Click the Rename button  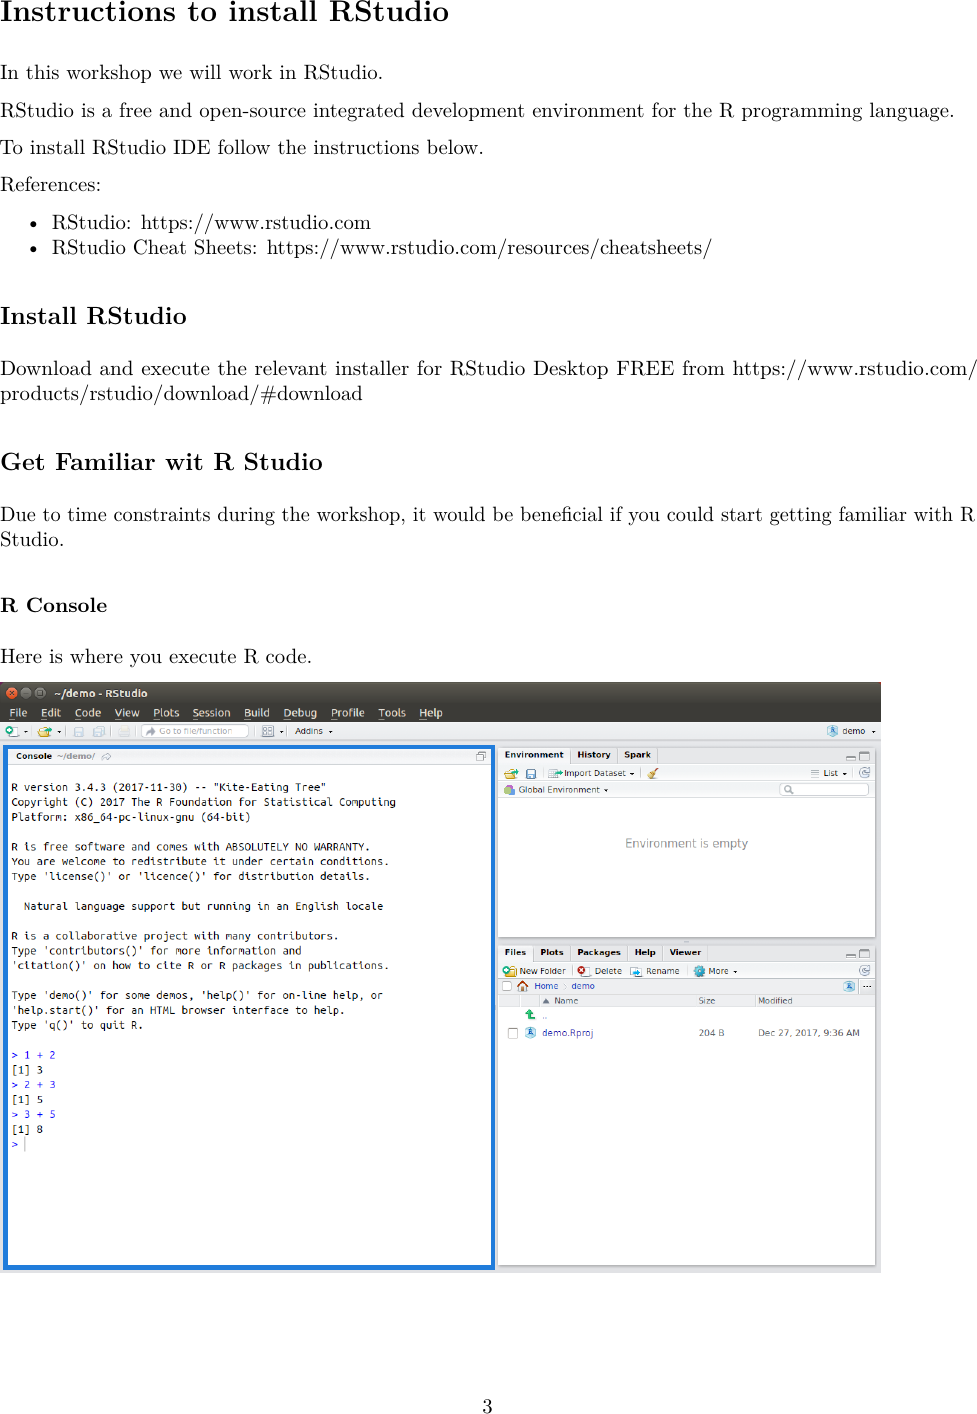pyautogui.click(x=655, y=971)
